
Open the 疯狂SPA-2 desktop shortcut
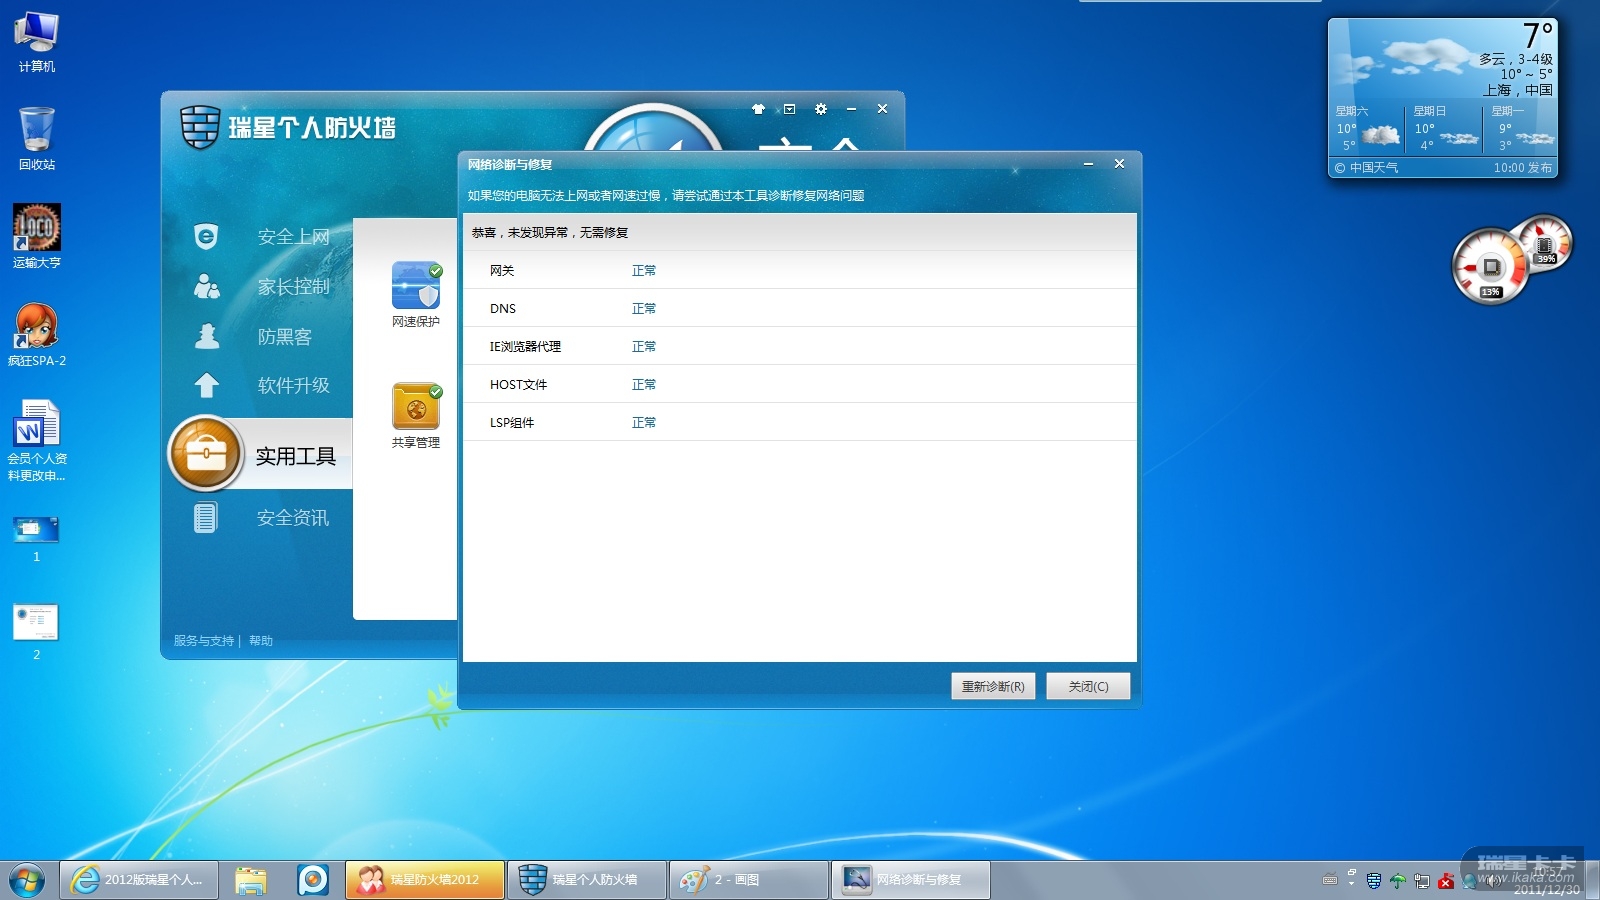tap(37, 334)
